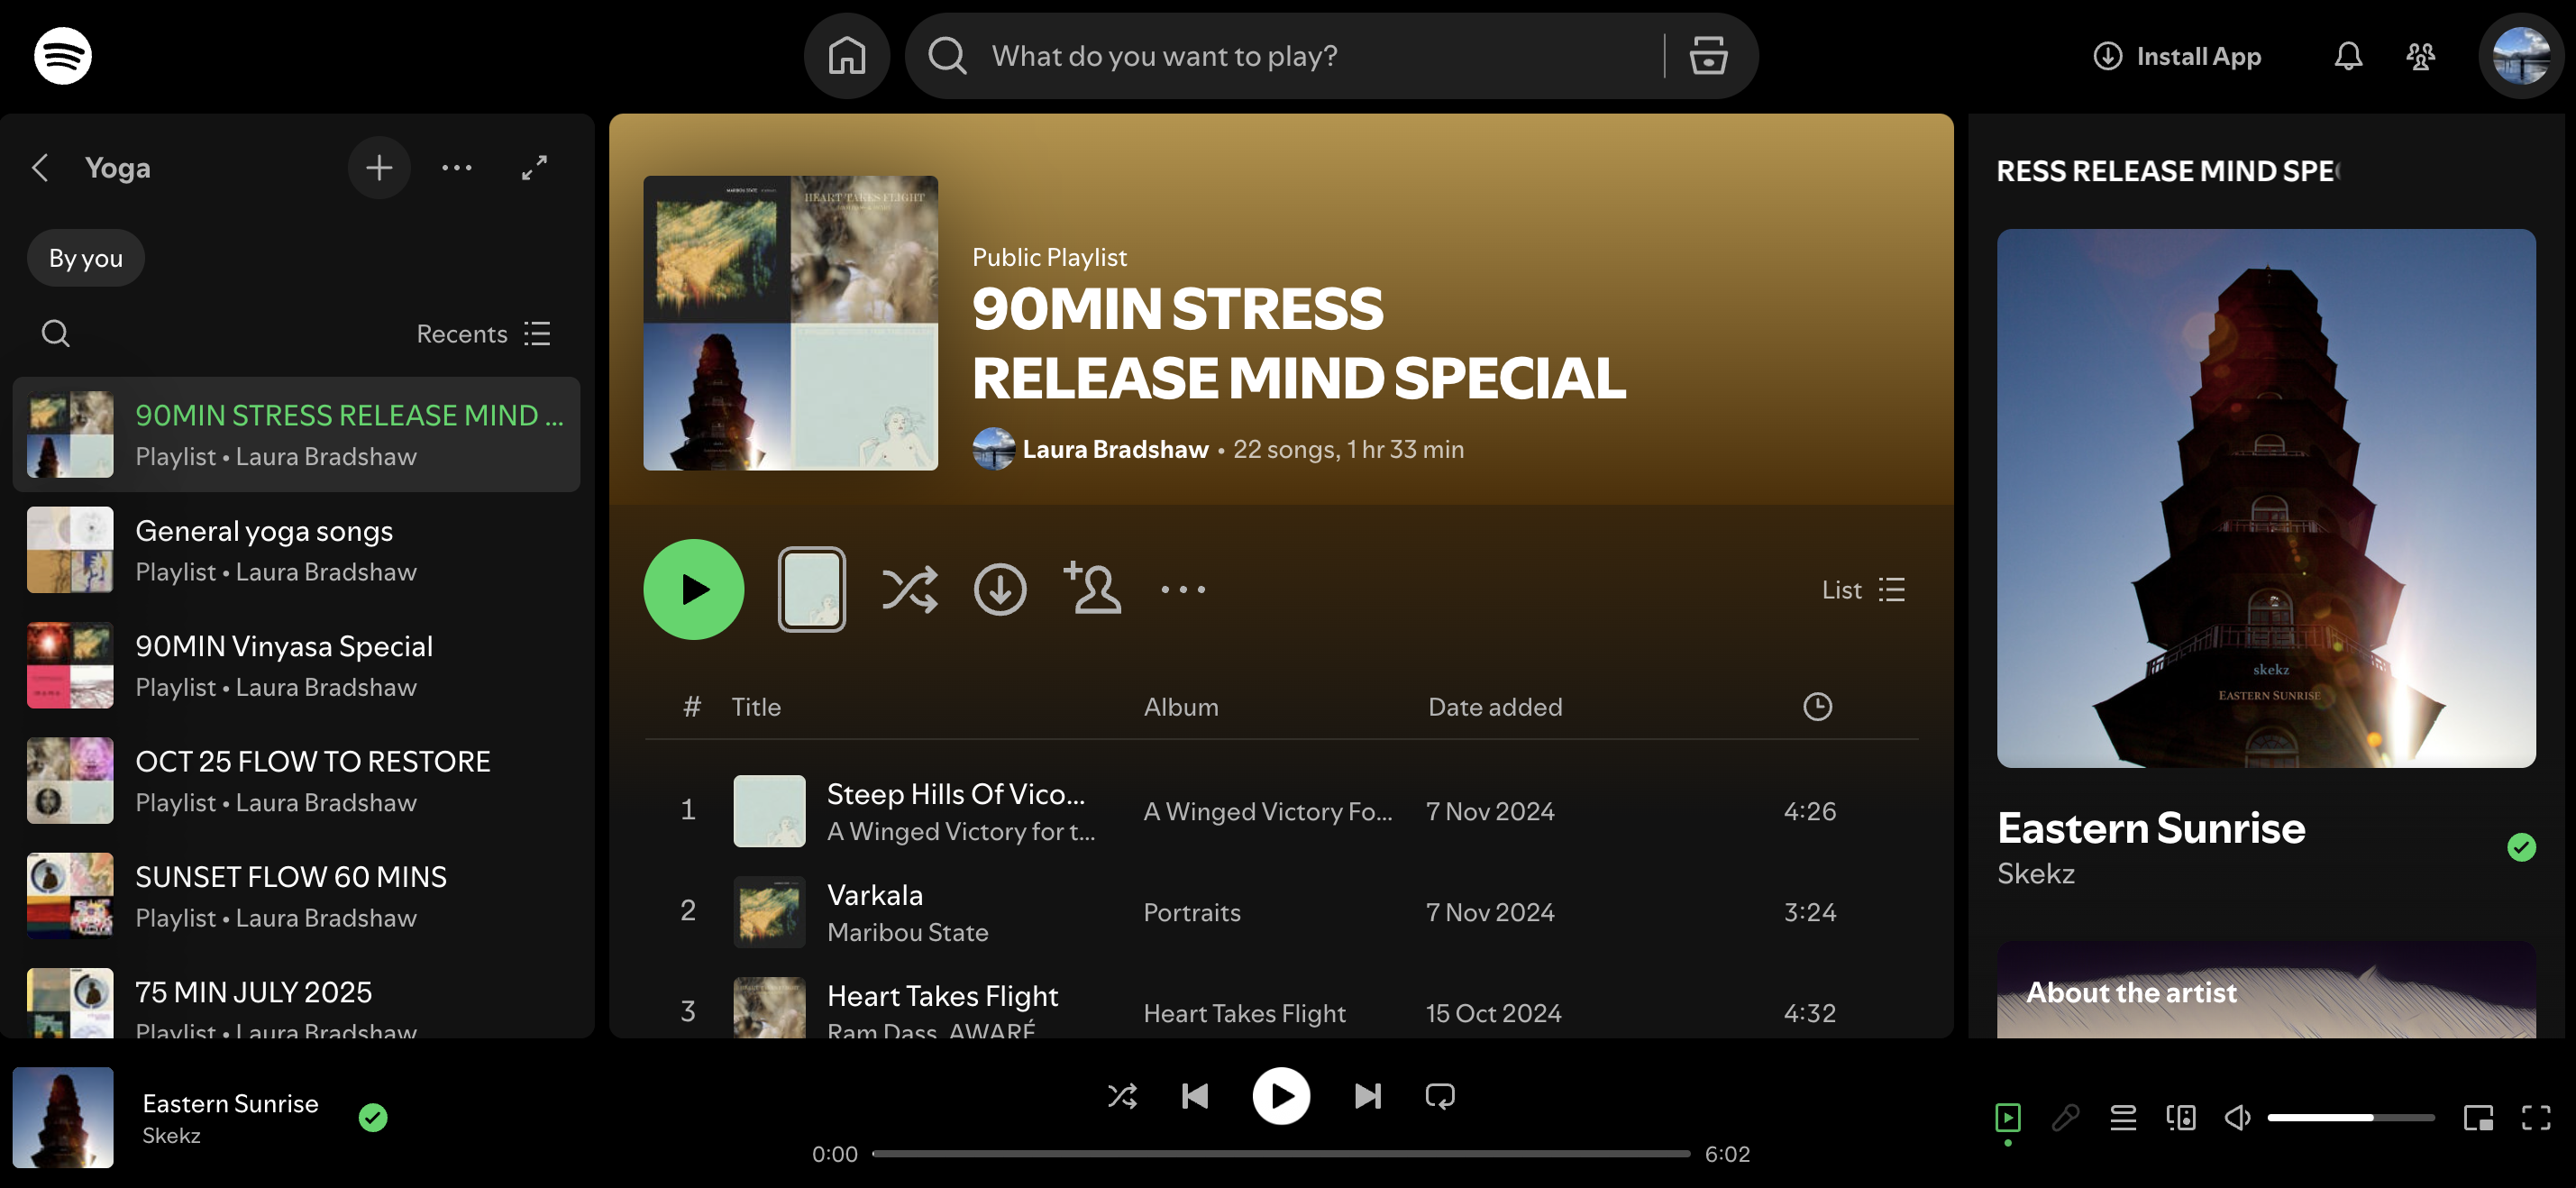Expand the Your Library panel
The image size is (2576, 1188).
[x=534, y=167]
